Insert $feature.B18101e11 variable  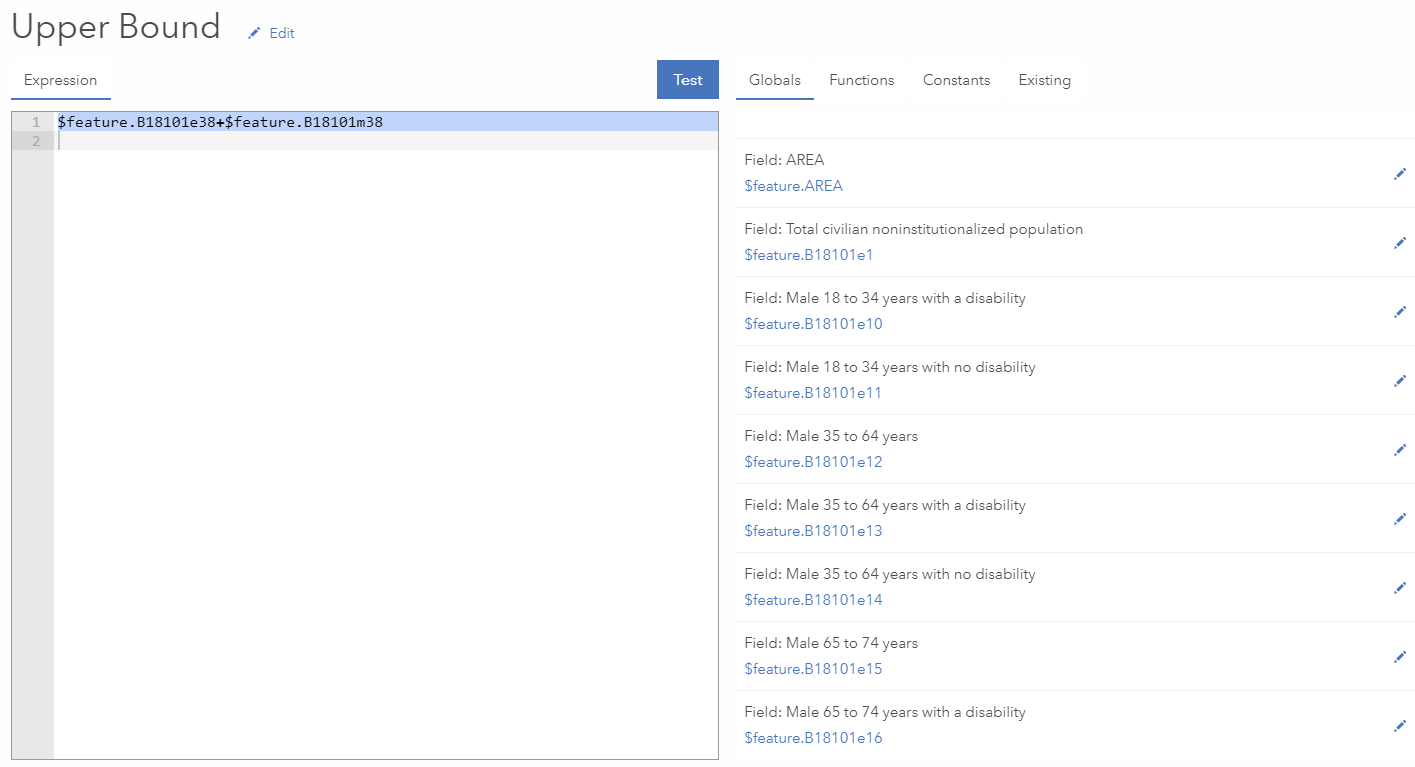coord(813,393)
